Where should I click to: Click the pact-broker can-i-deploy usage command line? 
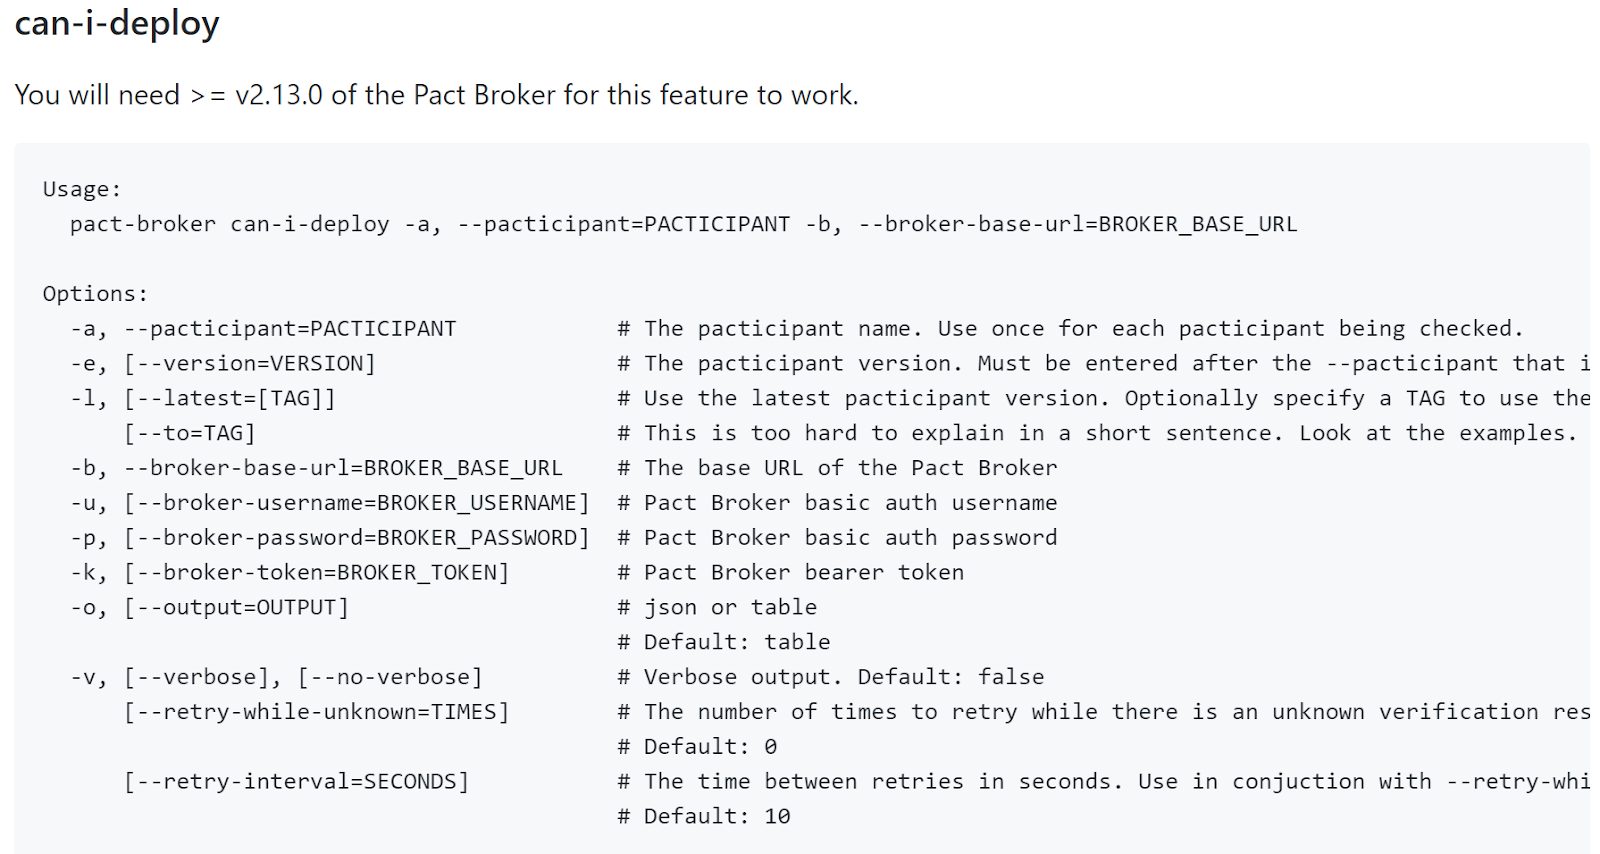(683, 224)
